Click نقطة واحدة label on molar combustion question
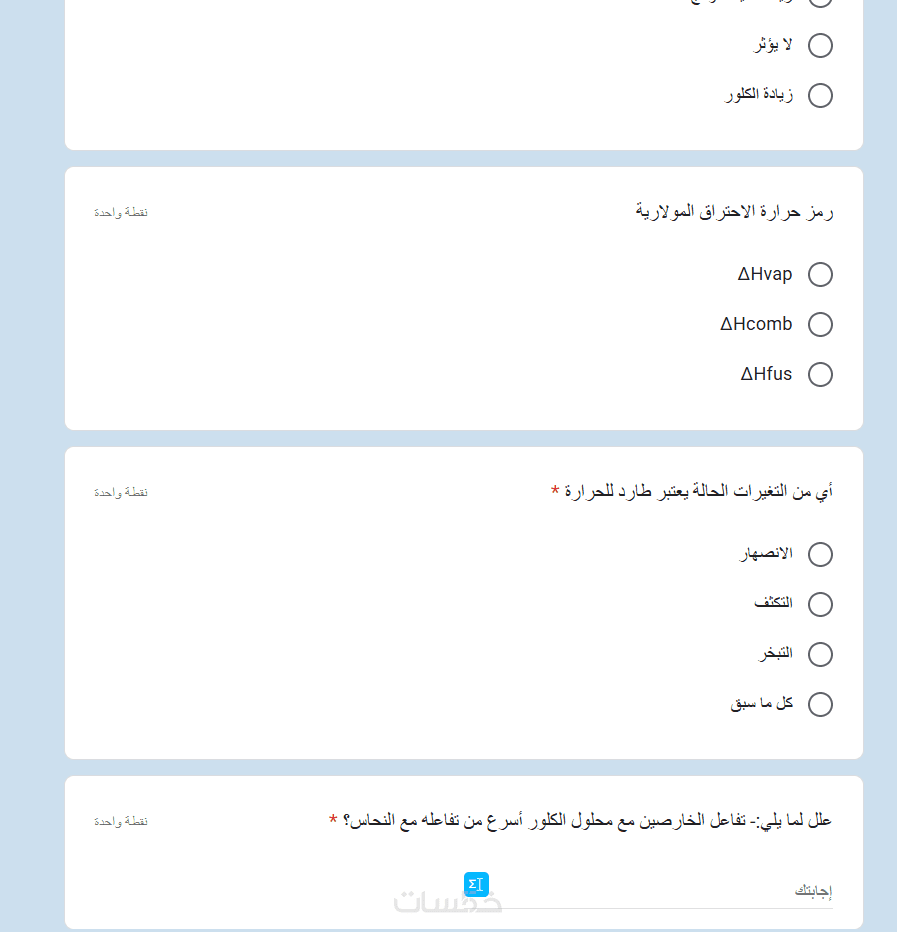The image size is (897, 932). tap(121, 213)
